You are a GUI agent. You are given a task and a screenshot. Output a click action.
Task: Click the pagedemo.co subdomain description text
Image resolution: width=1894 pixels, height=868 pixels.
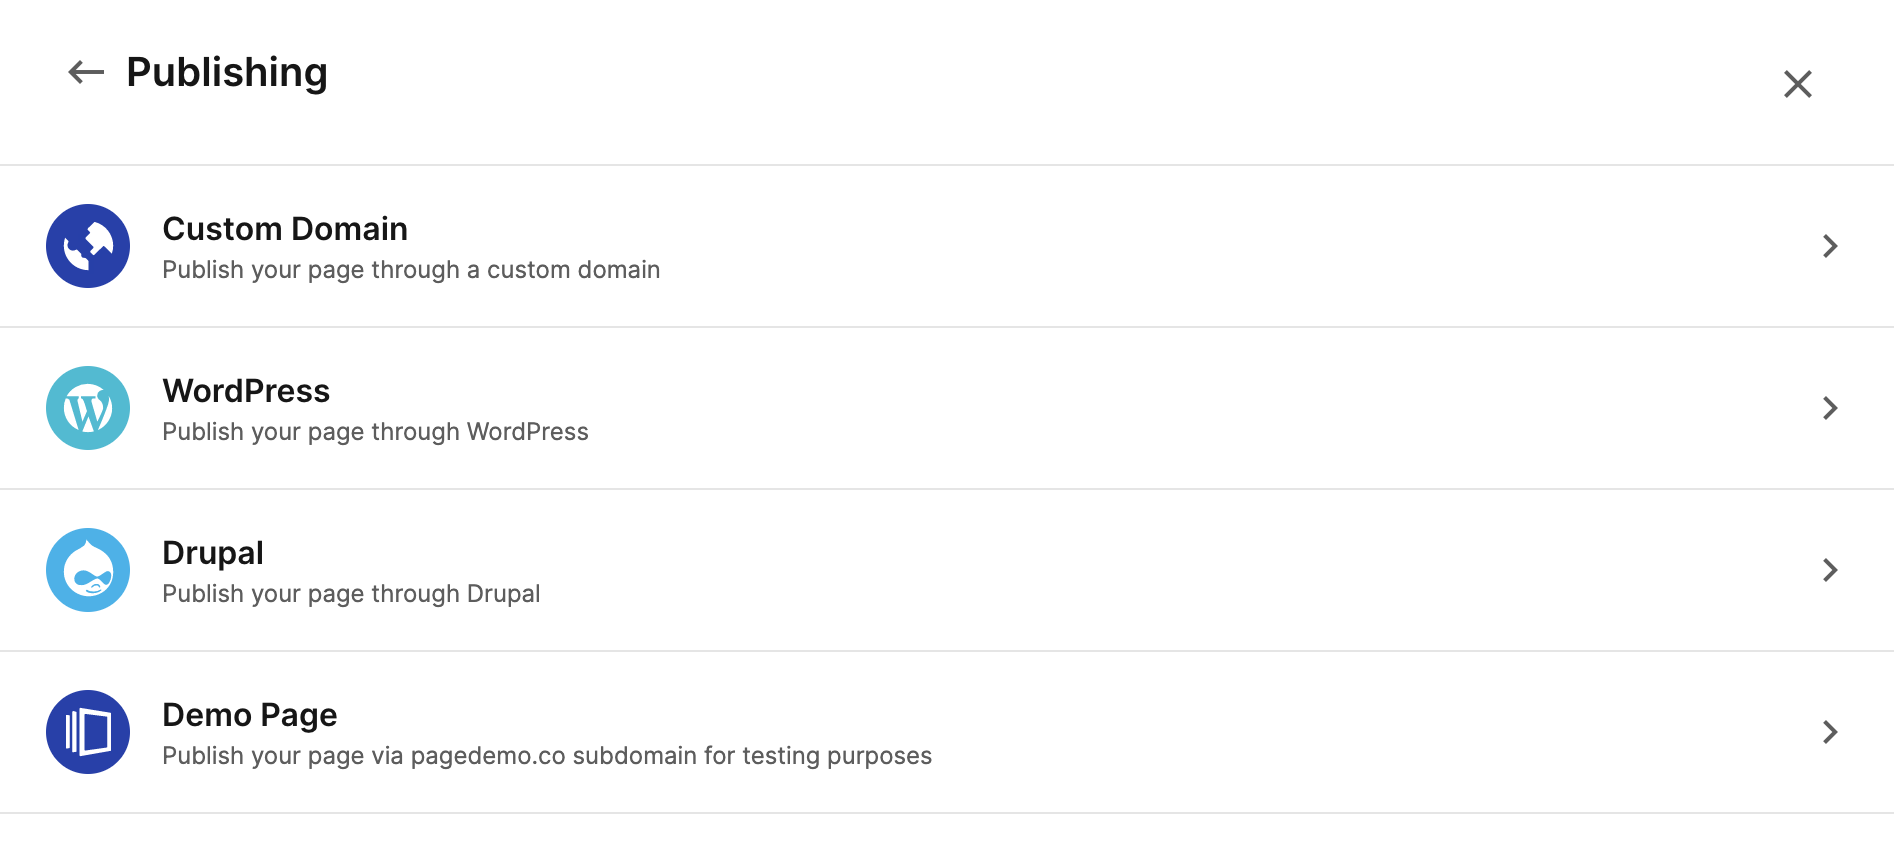pos(547,756)
